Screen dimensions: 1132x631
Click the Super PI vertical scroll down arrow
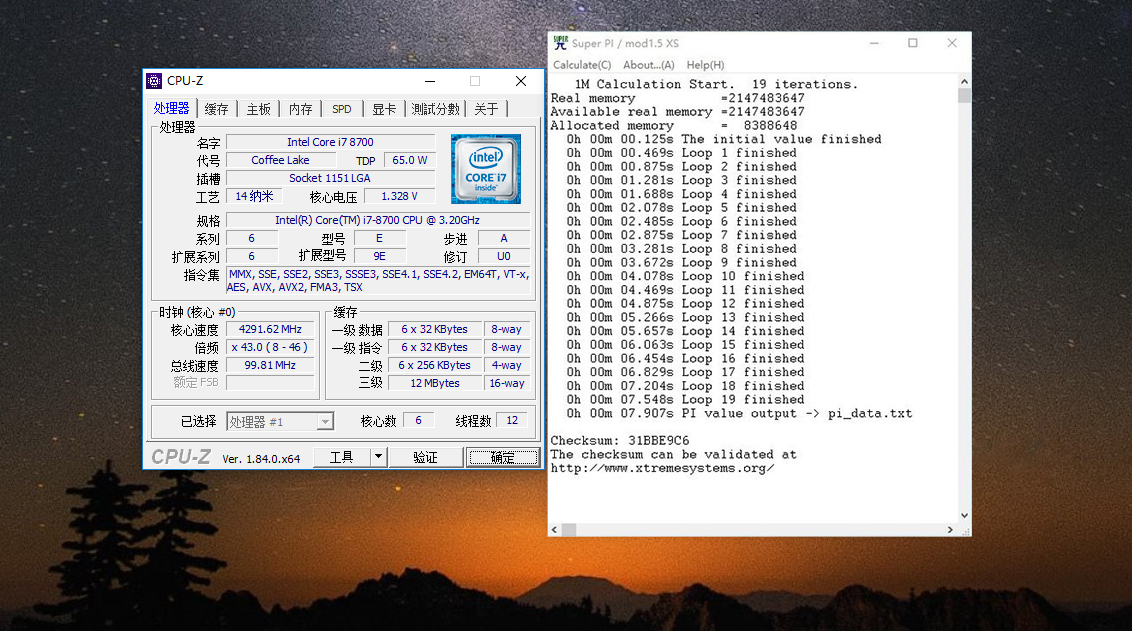click(x=965, y=515)
